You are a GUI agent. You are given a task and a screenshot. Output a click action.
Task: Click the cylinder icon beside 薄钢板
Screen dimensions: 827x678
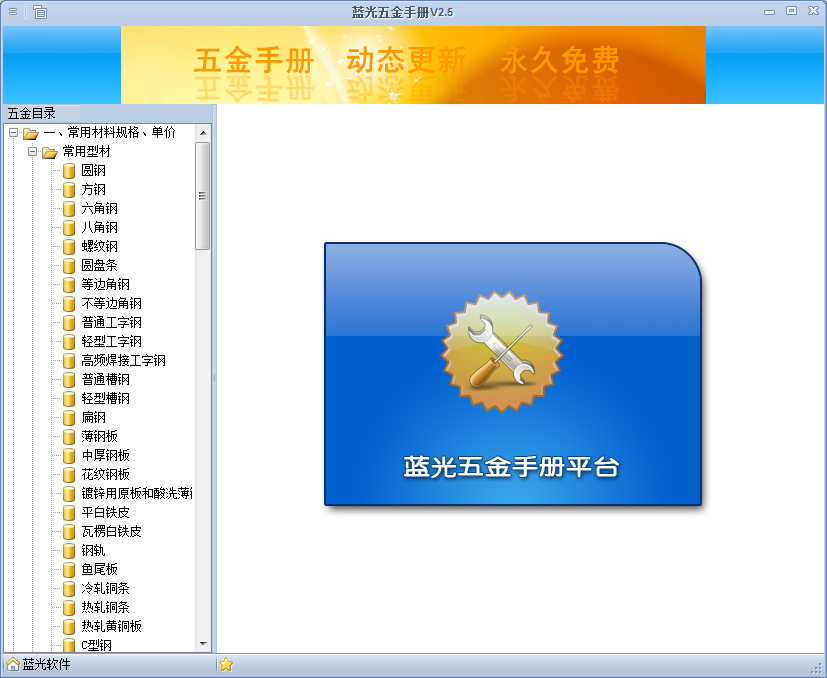coord(69,436)
